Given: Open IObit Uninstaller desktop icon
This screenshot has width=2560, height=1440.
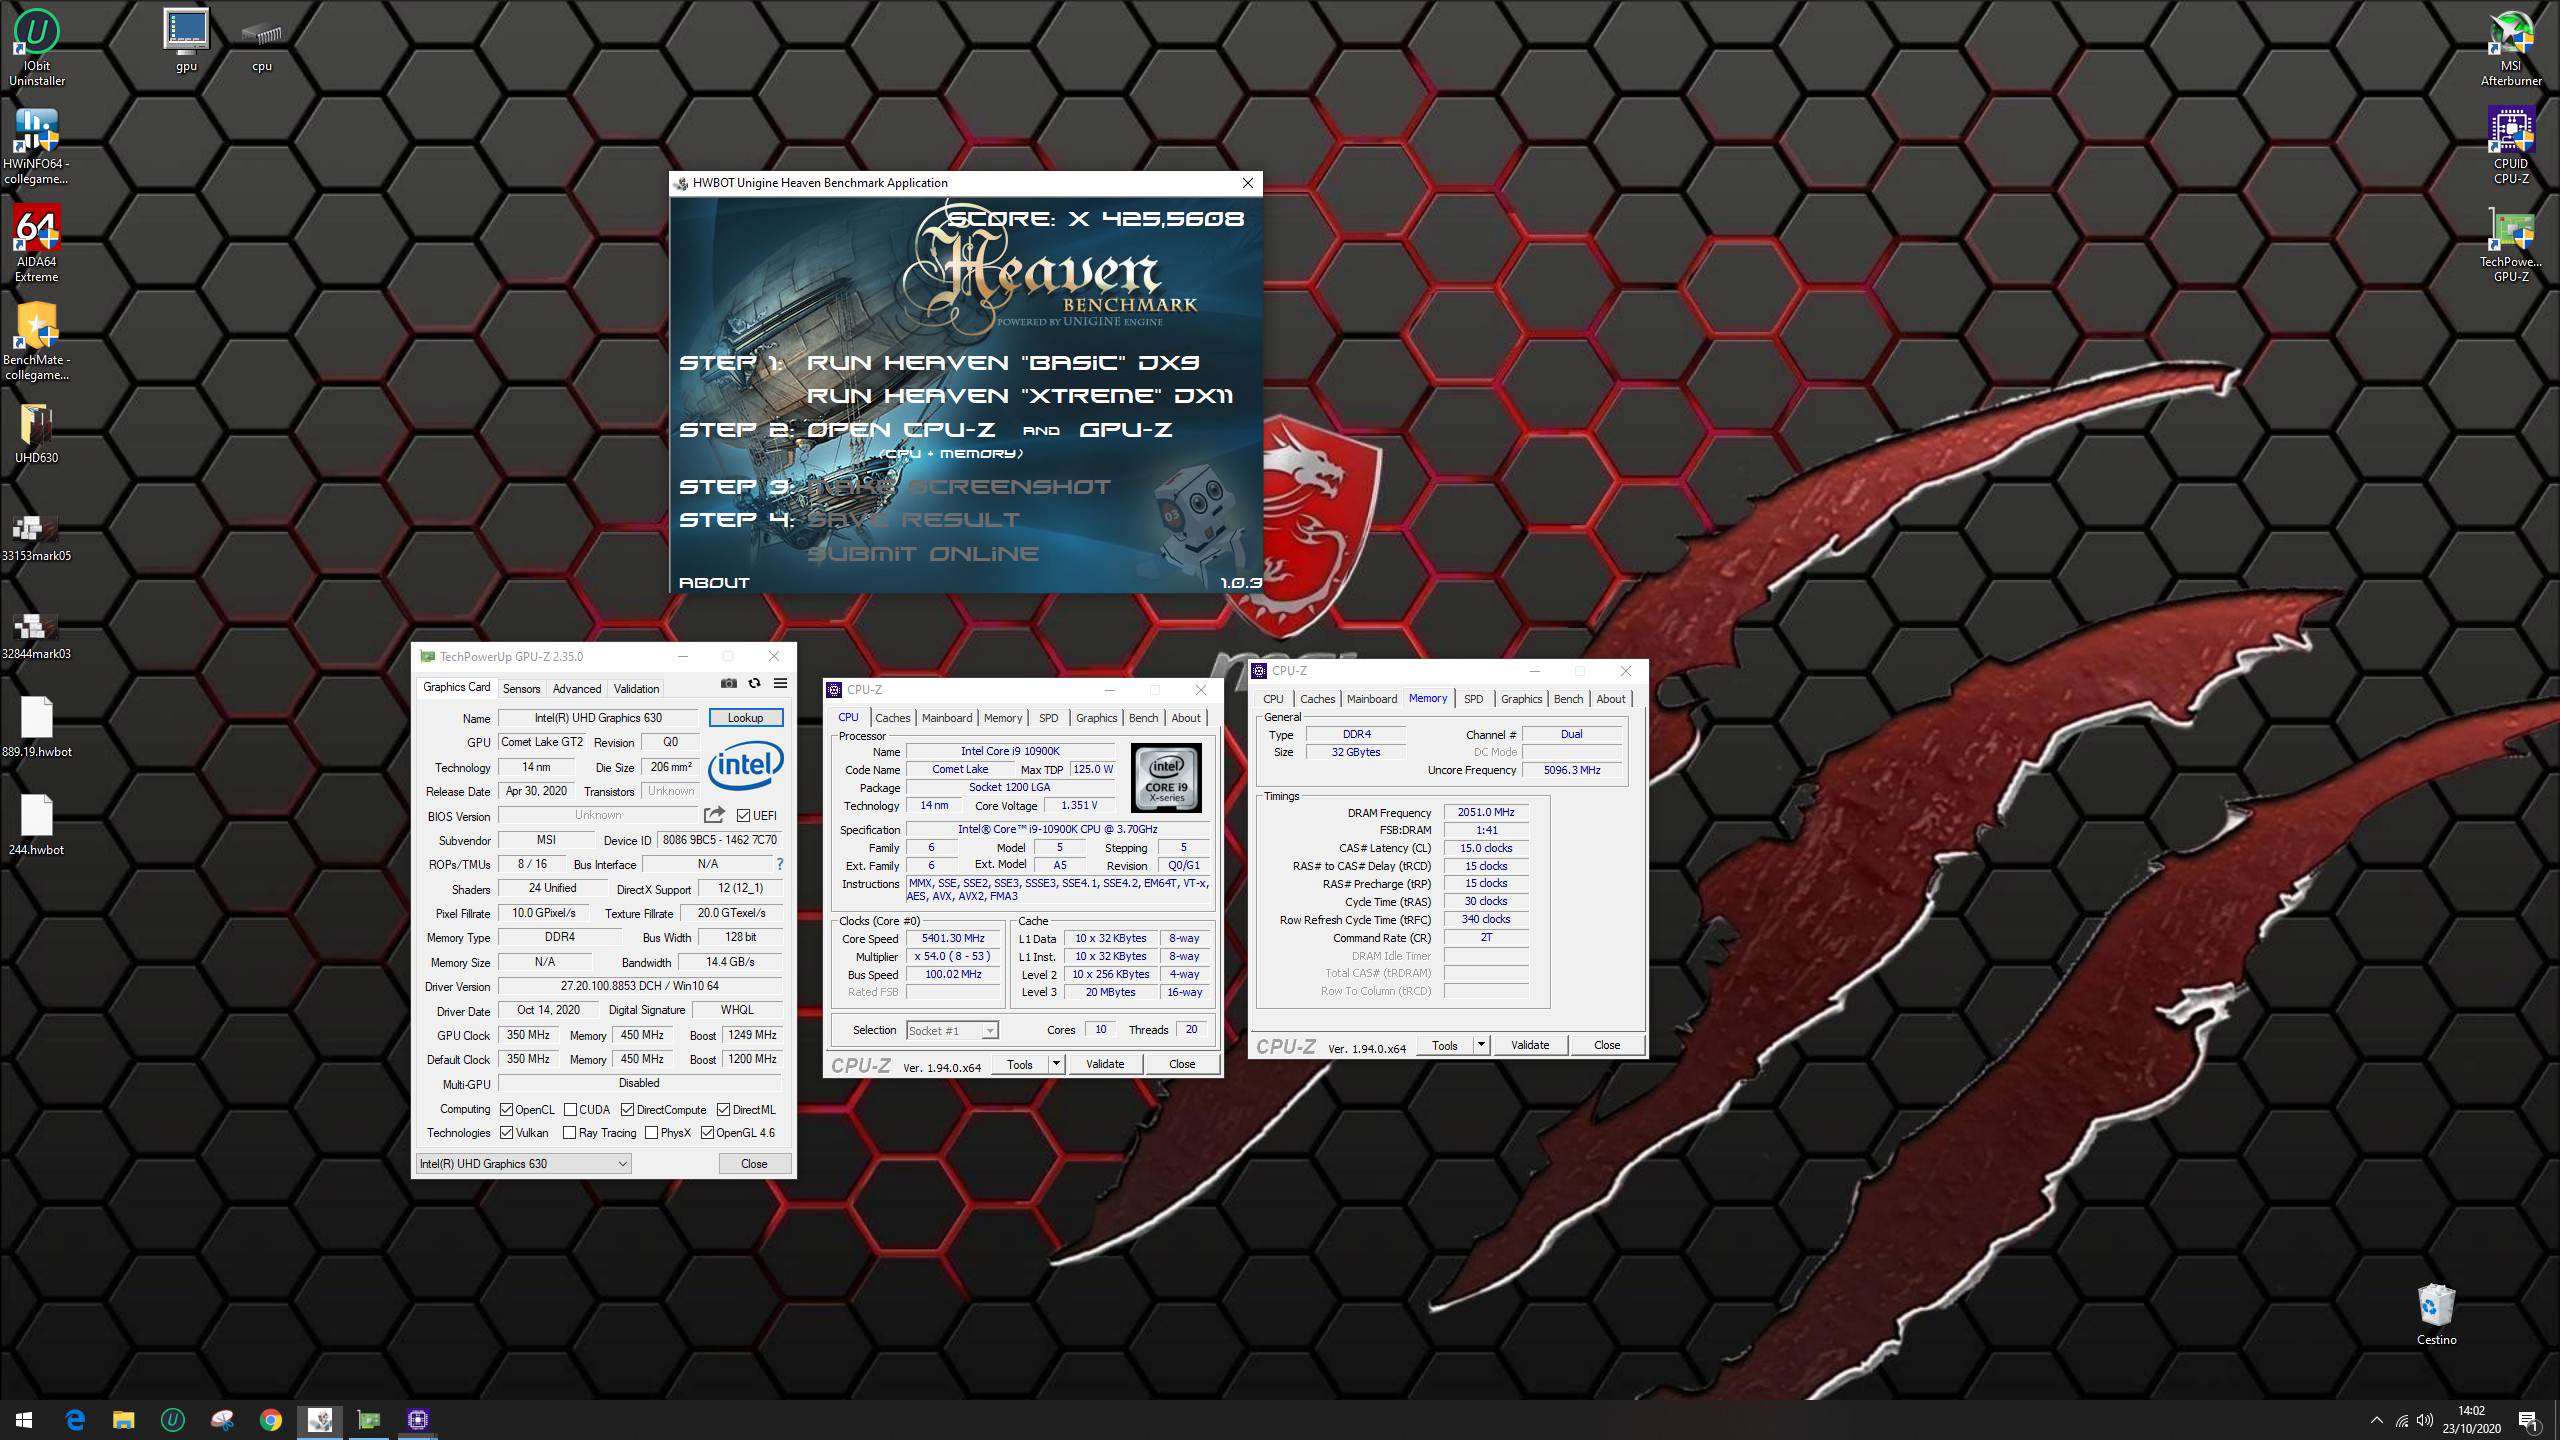Looking at the screenshot, I should (x=37, y=48).
